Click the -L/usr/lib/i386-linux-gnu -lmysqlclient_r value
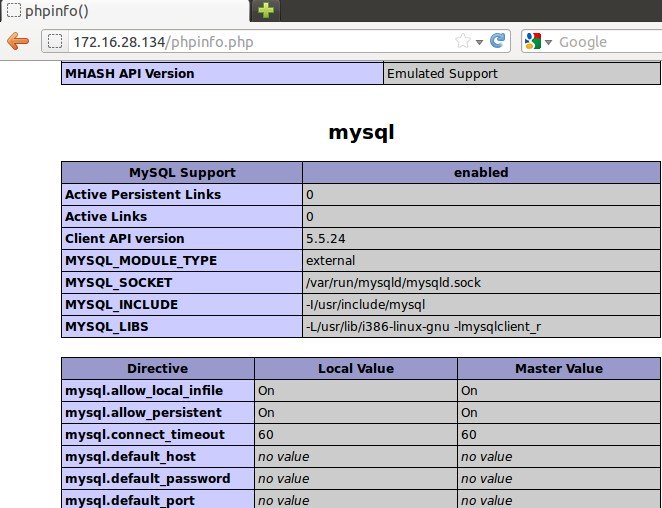The height and width of the screenshot is (508, 662). [x=423, y=327]
